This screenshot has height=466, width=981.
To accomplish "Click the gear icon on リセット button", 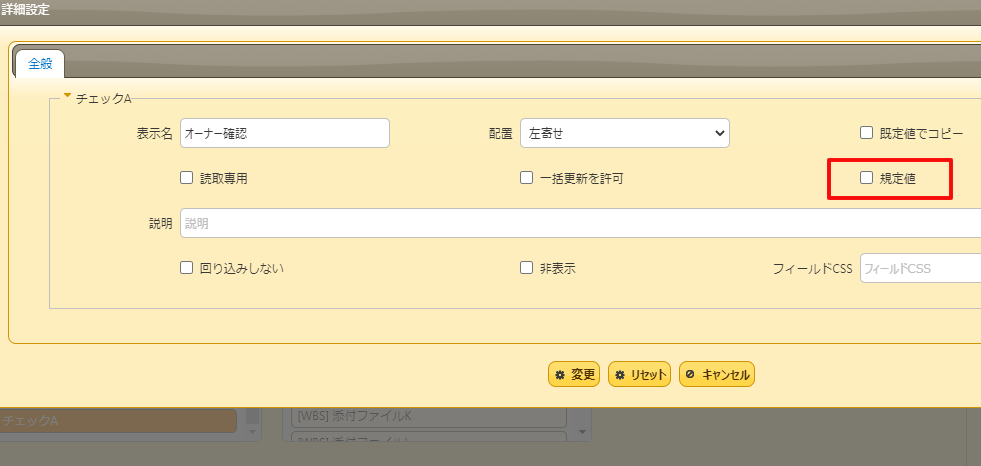I will (x=620, y=375).
